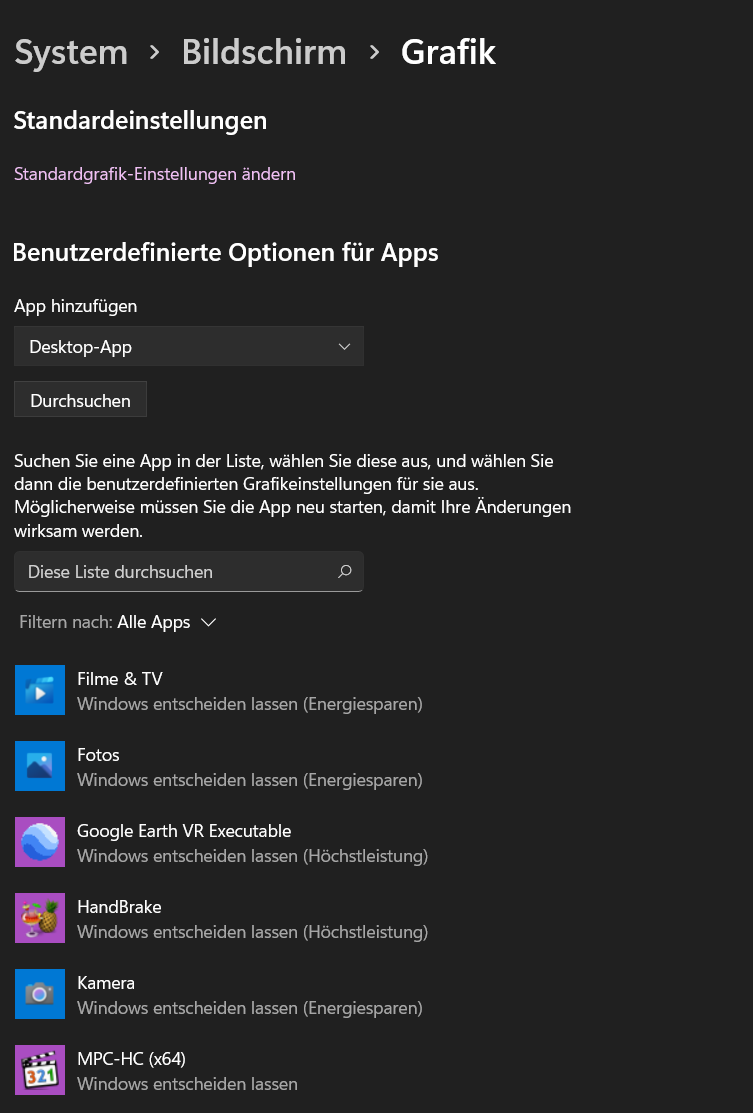This screenshot has height=1113, width=753.
Task: Click 'Benutzerdefinierte Optionen für Apps' heading
Action: click(x=226, y=253)
